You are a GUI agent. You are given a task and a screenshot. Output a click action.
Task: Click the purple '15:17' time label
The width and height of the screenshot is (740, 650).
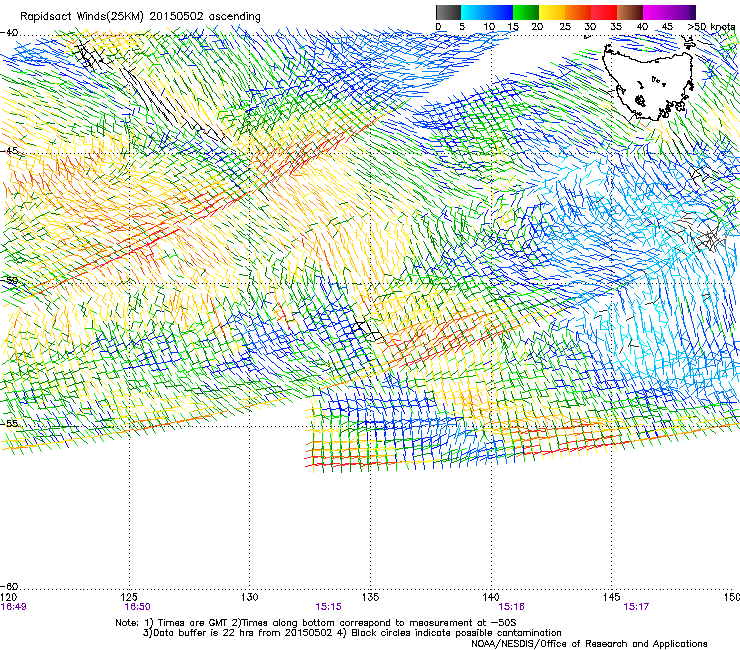tap(636, 607)
